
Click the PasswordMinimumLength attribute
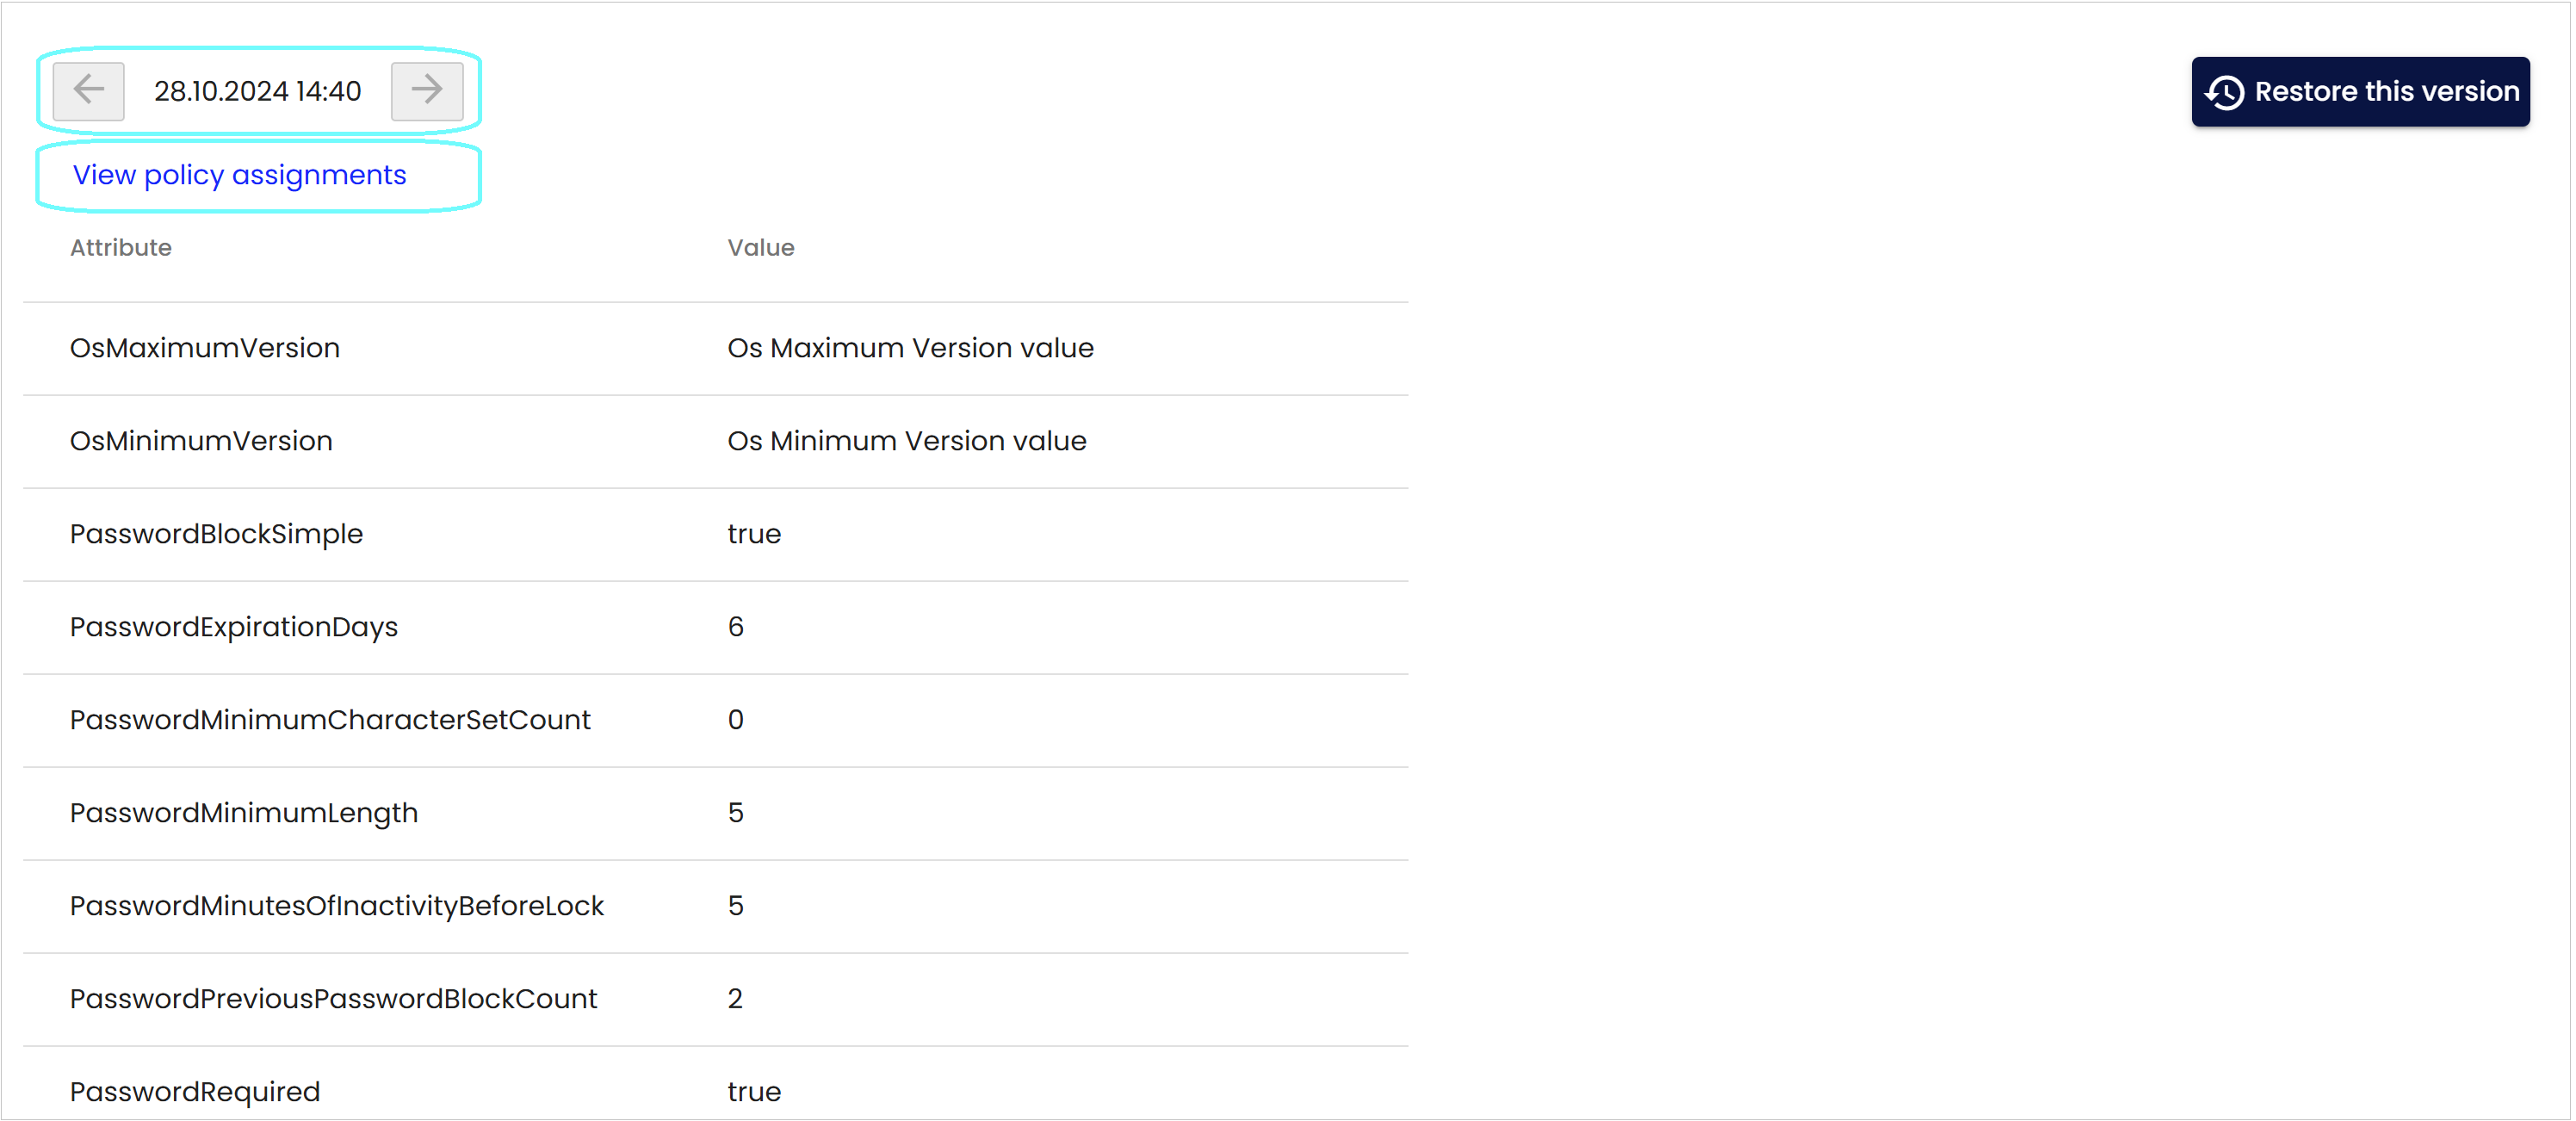pos(244,813)
